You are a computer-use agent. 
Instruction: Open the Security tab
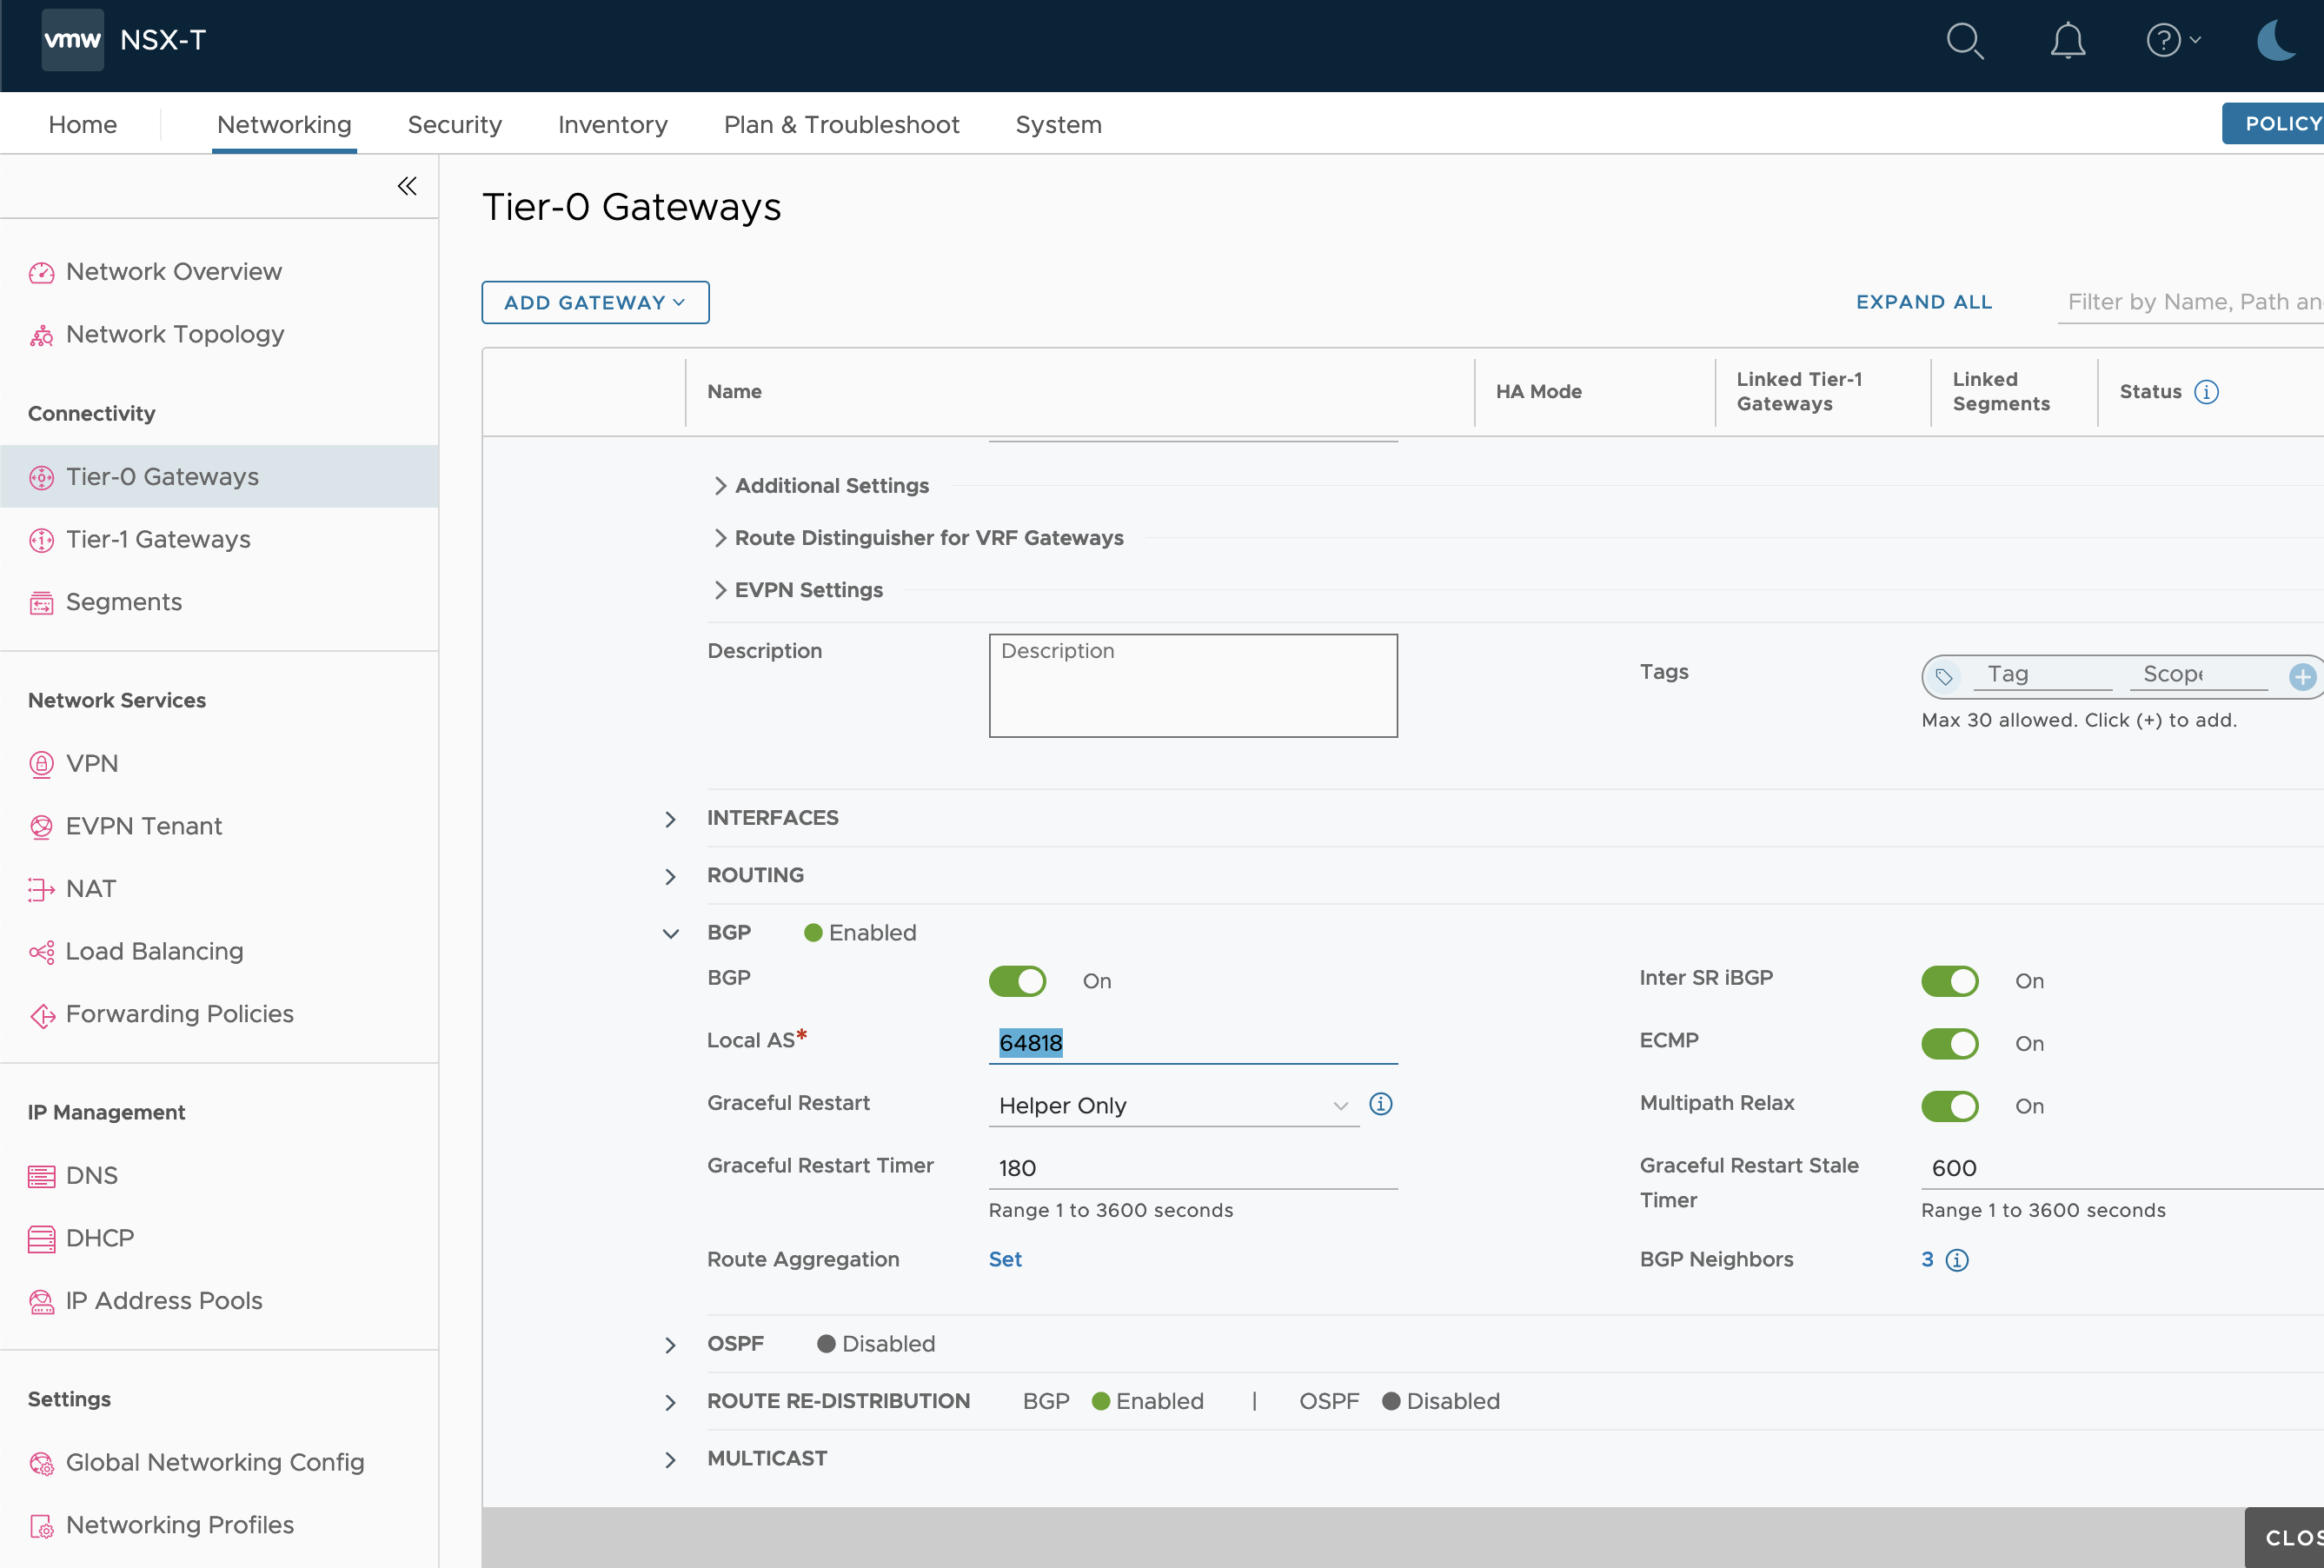[454, 125]
